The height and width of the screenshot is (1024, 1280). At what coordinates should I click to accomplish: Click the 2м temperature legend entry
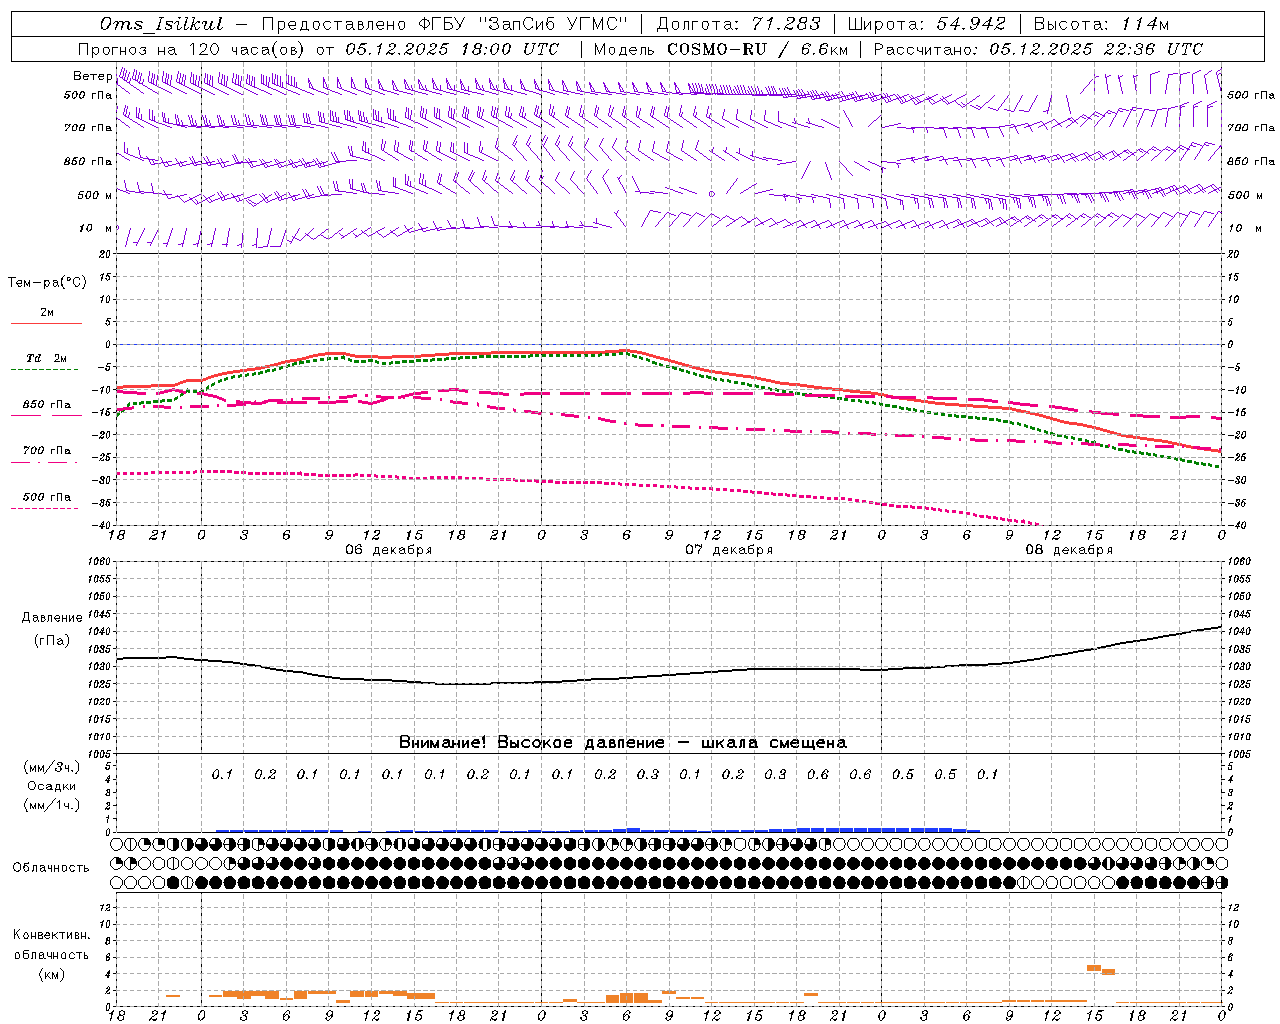(x=46, y=312)
